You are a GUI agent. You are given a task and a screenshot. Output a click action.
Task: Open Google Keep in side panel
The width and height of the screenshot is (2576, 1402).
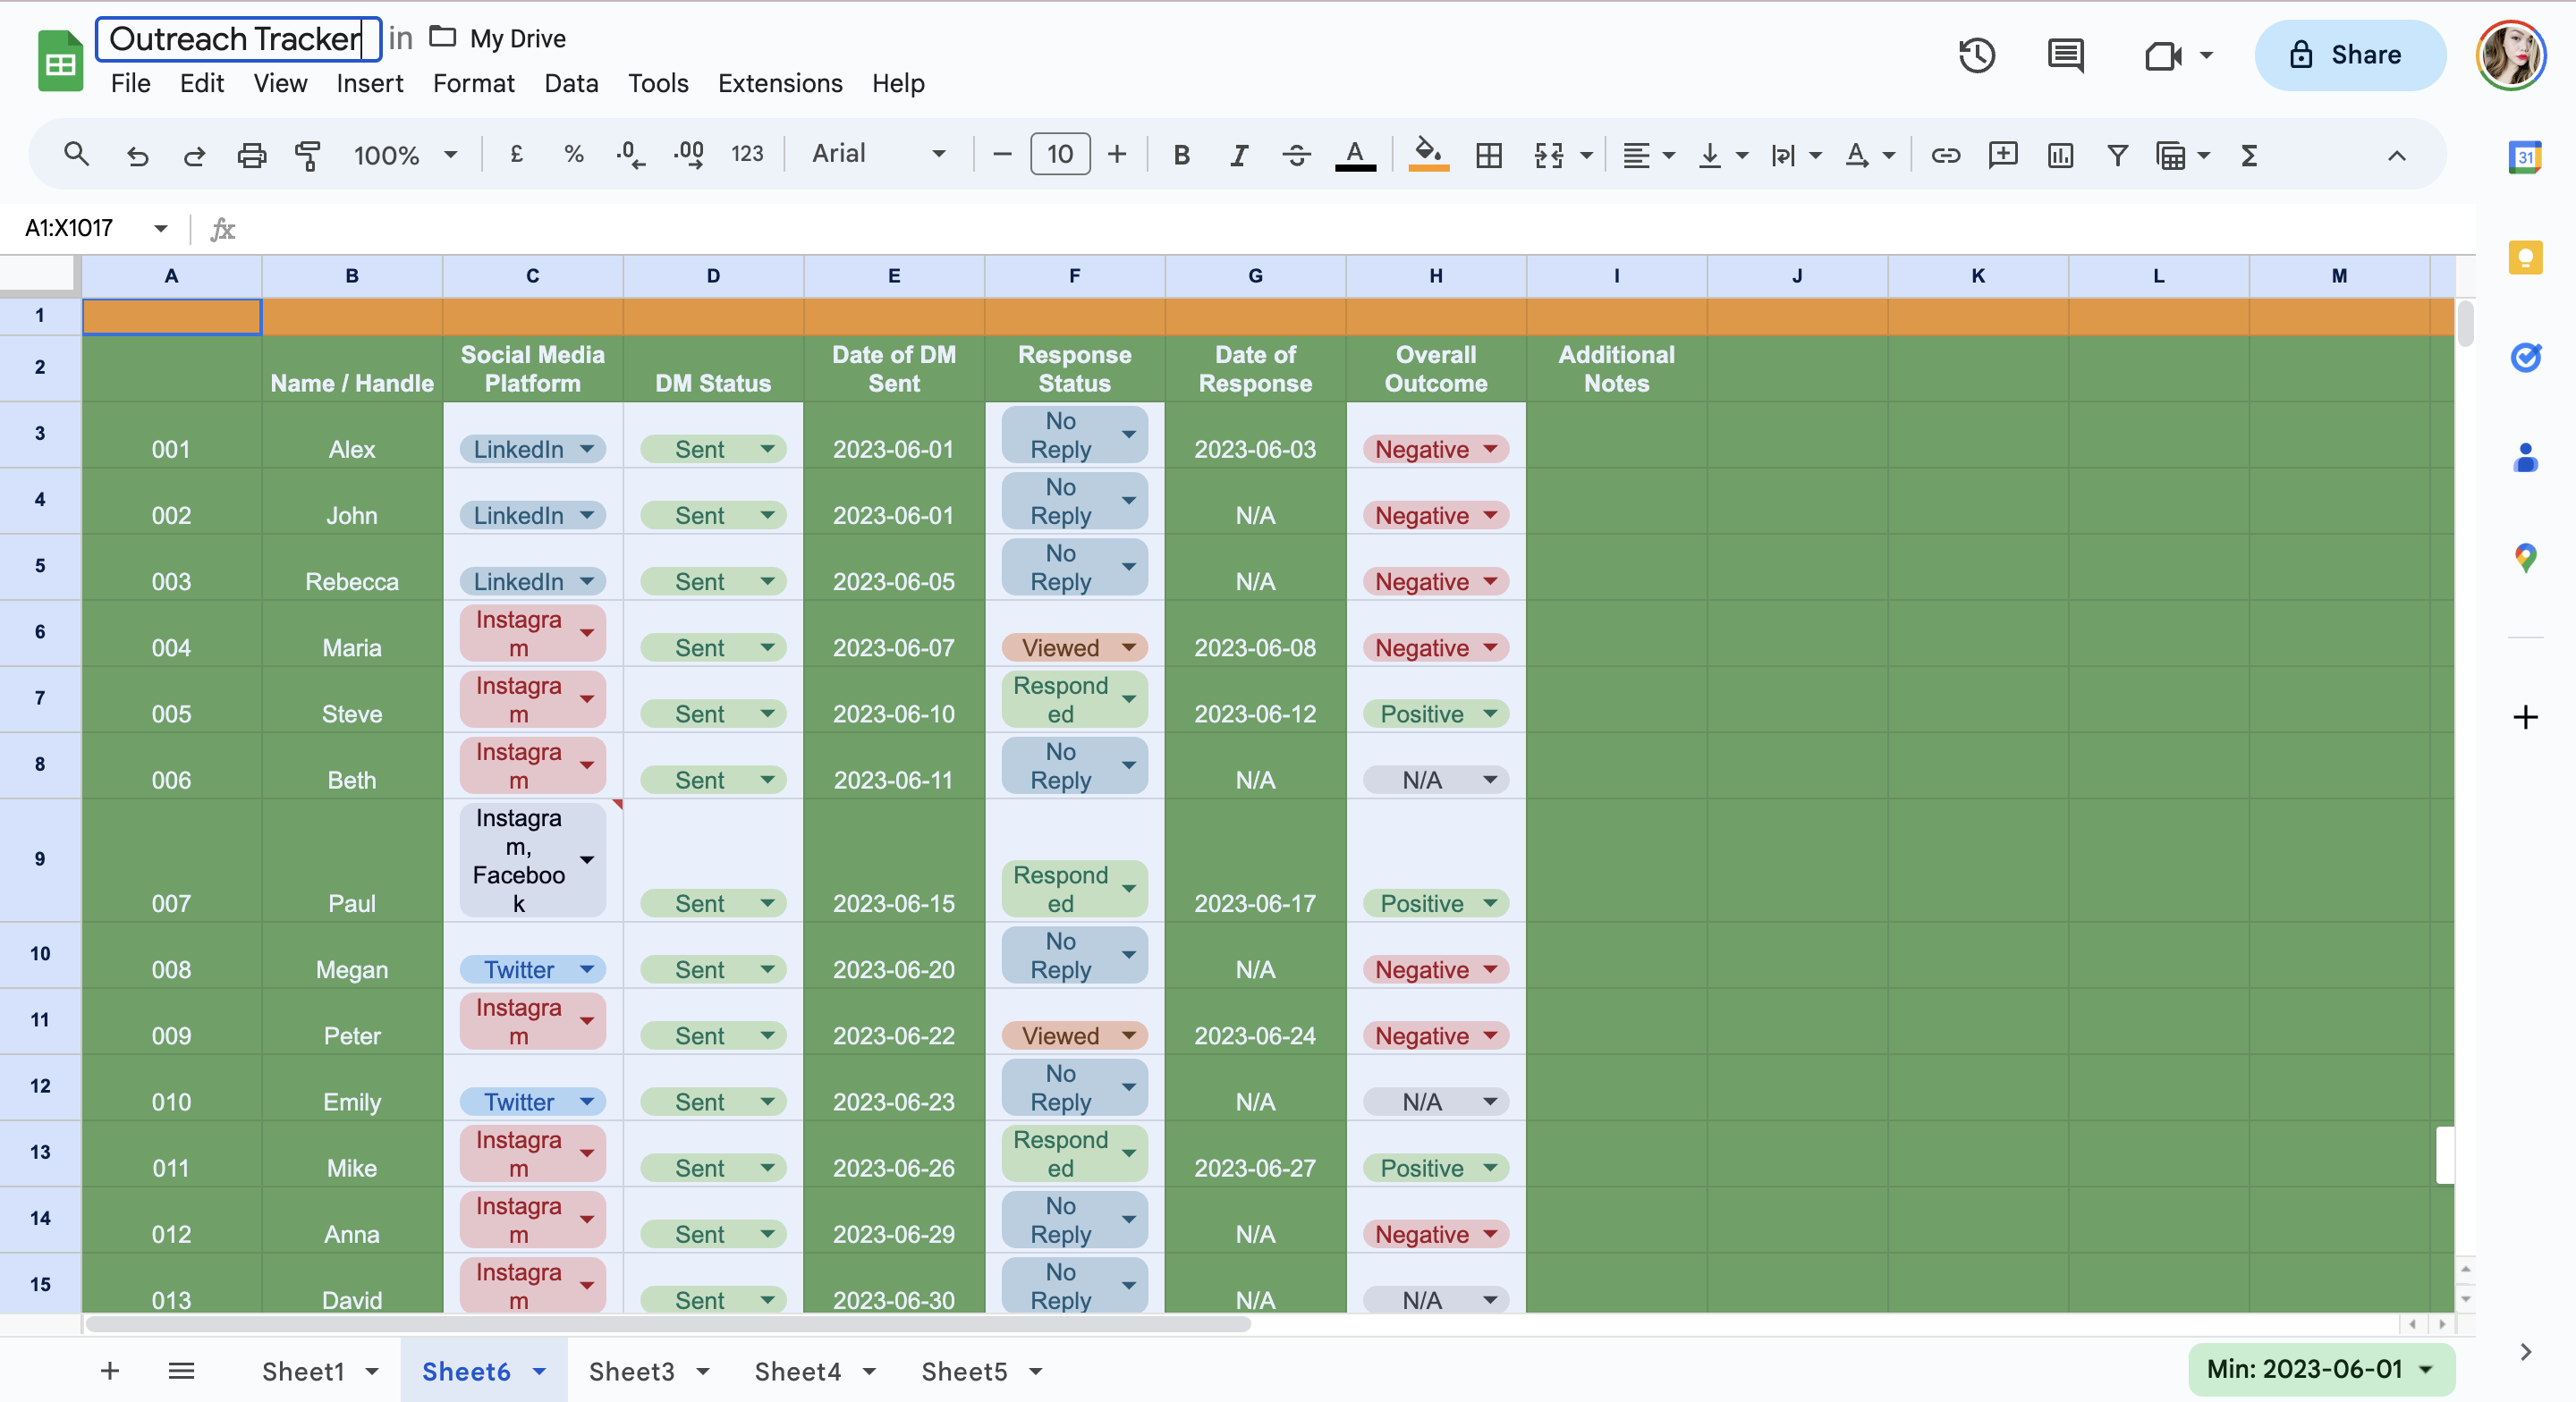(x=2525, y=257)
